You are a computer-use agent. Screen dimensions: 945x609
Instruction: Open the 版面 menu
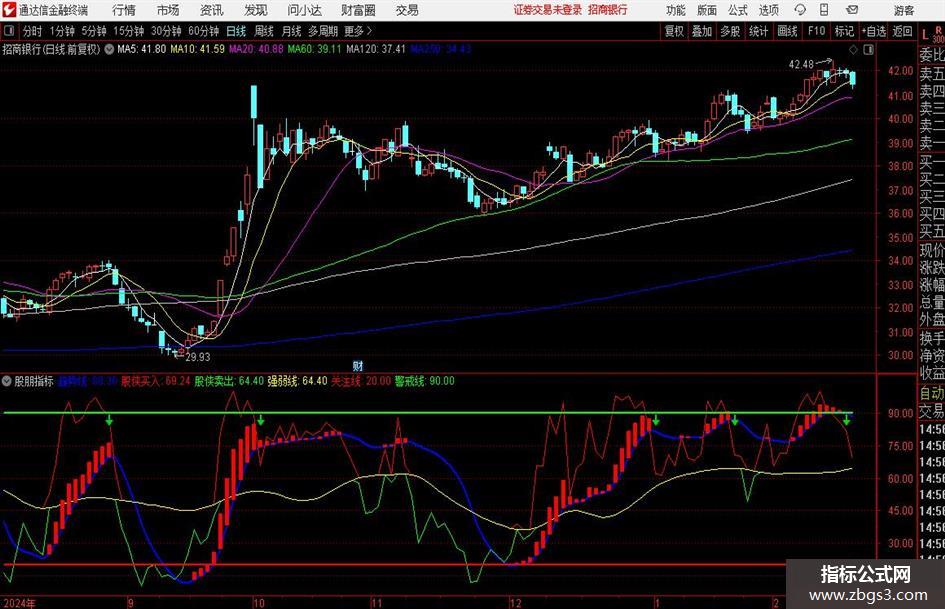706,10
